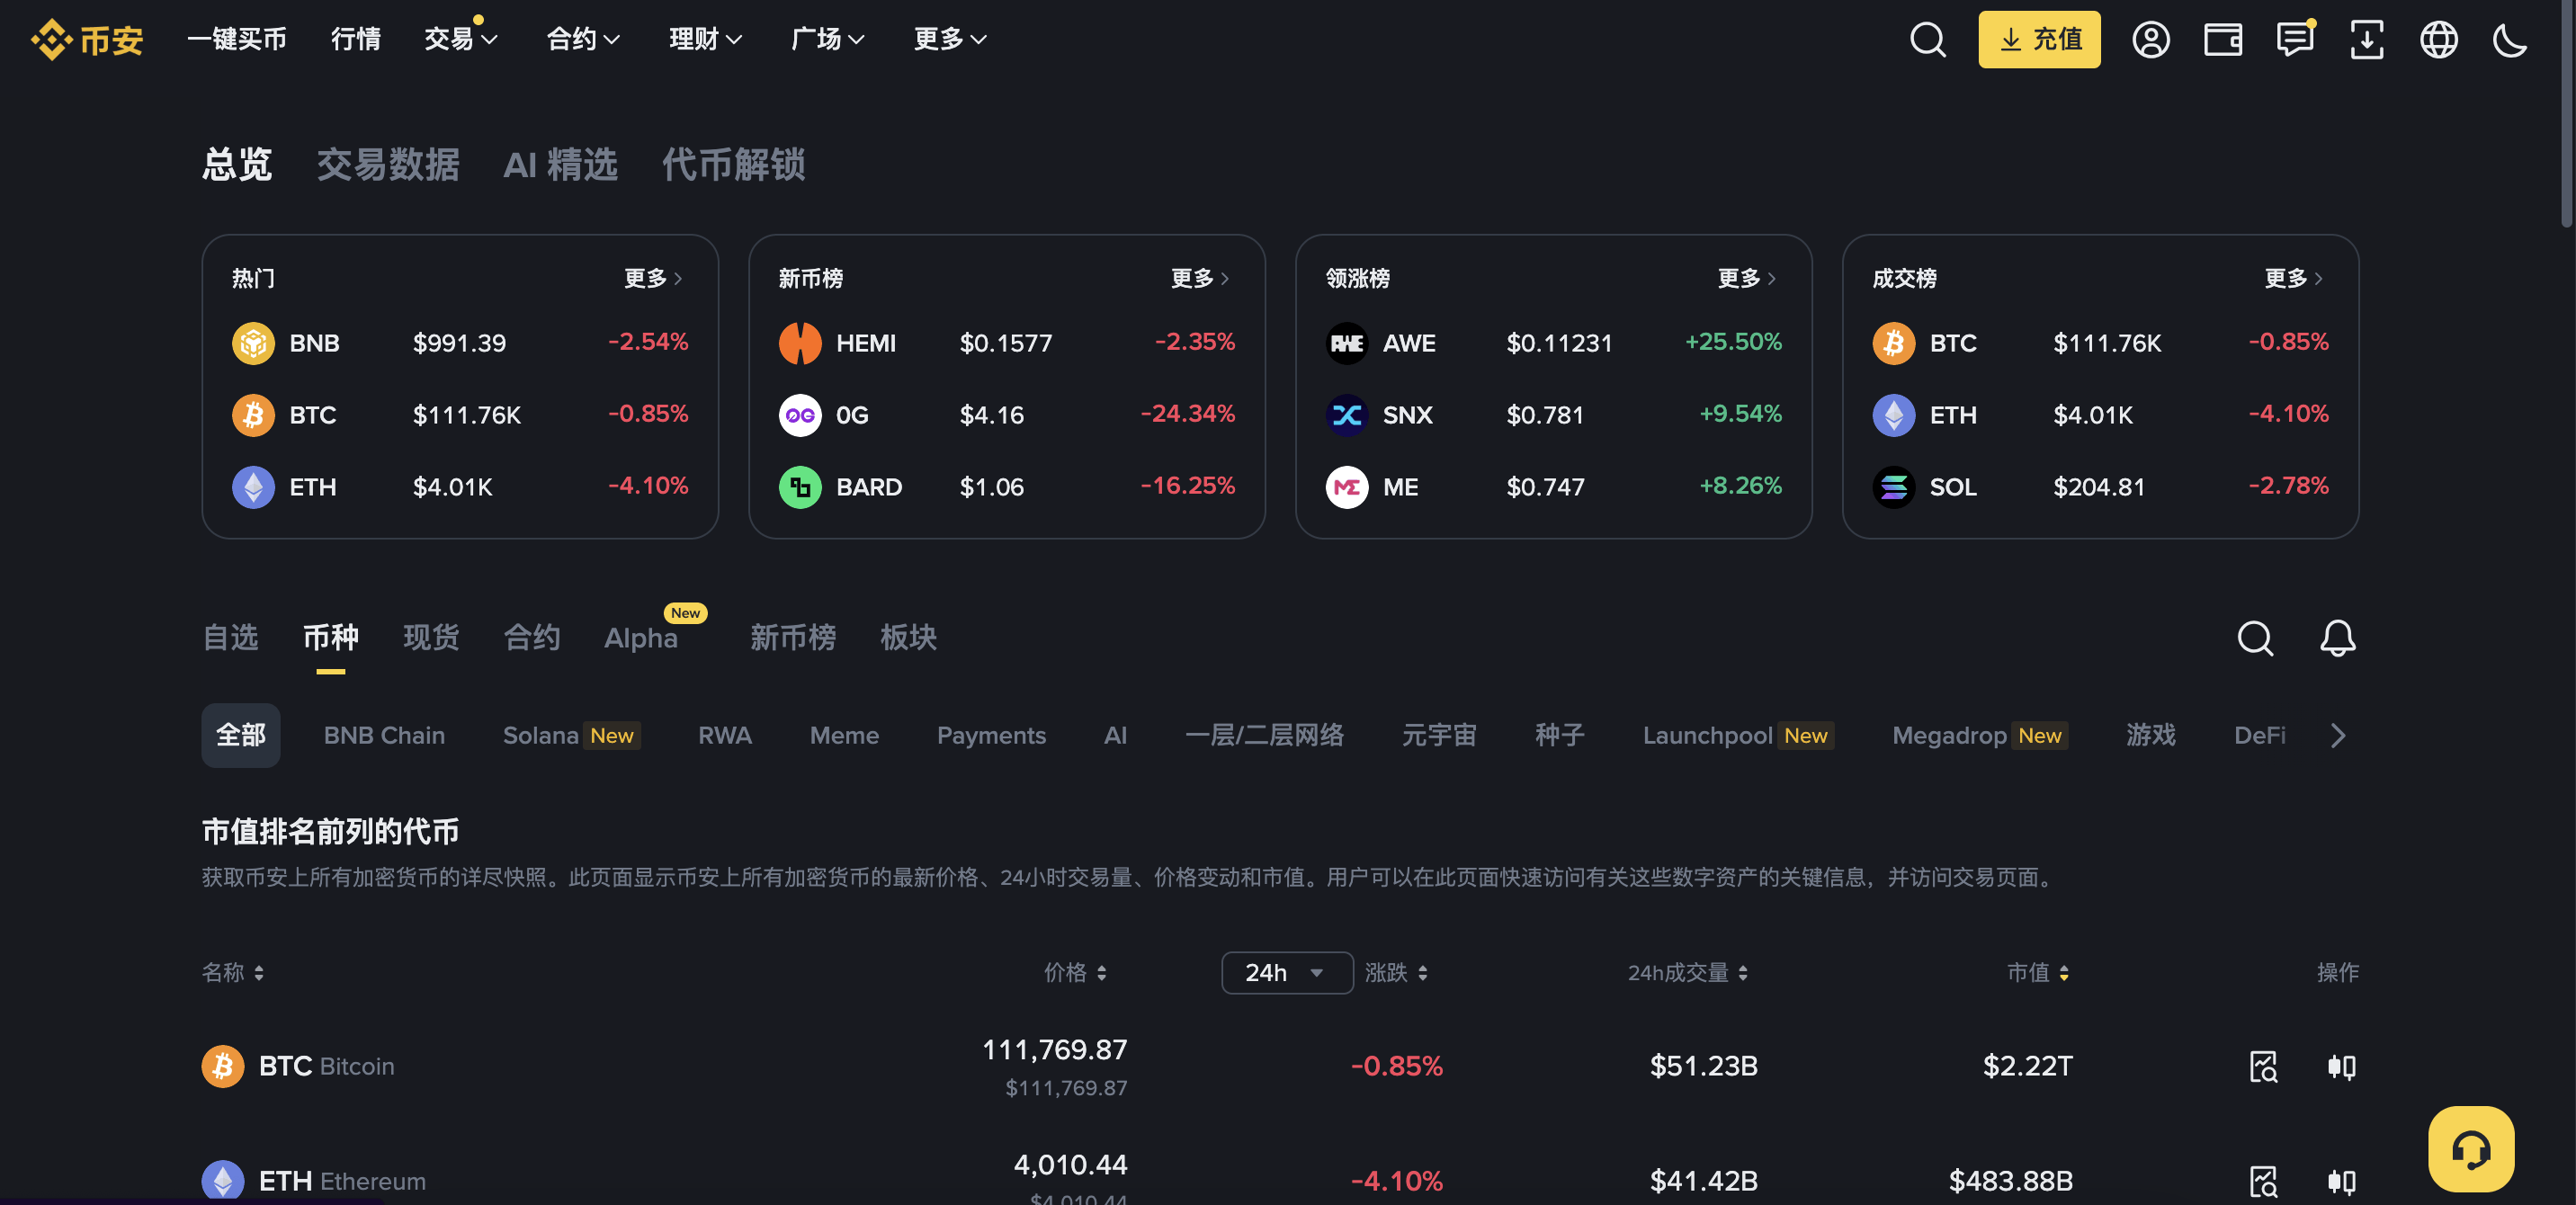Click 更多 in the 成交榜 card
This screenshot has width=2576, height=1205.
(2294, 278)
